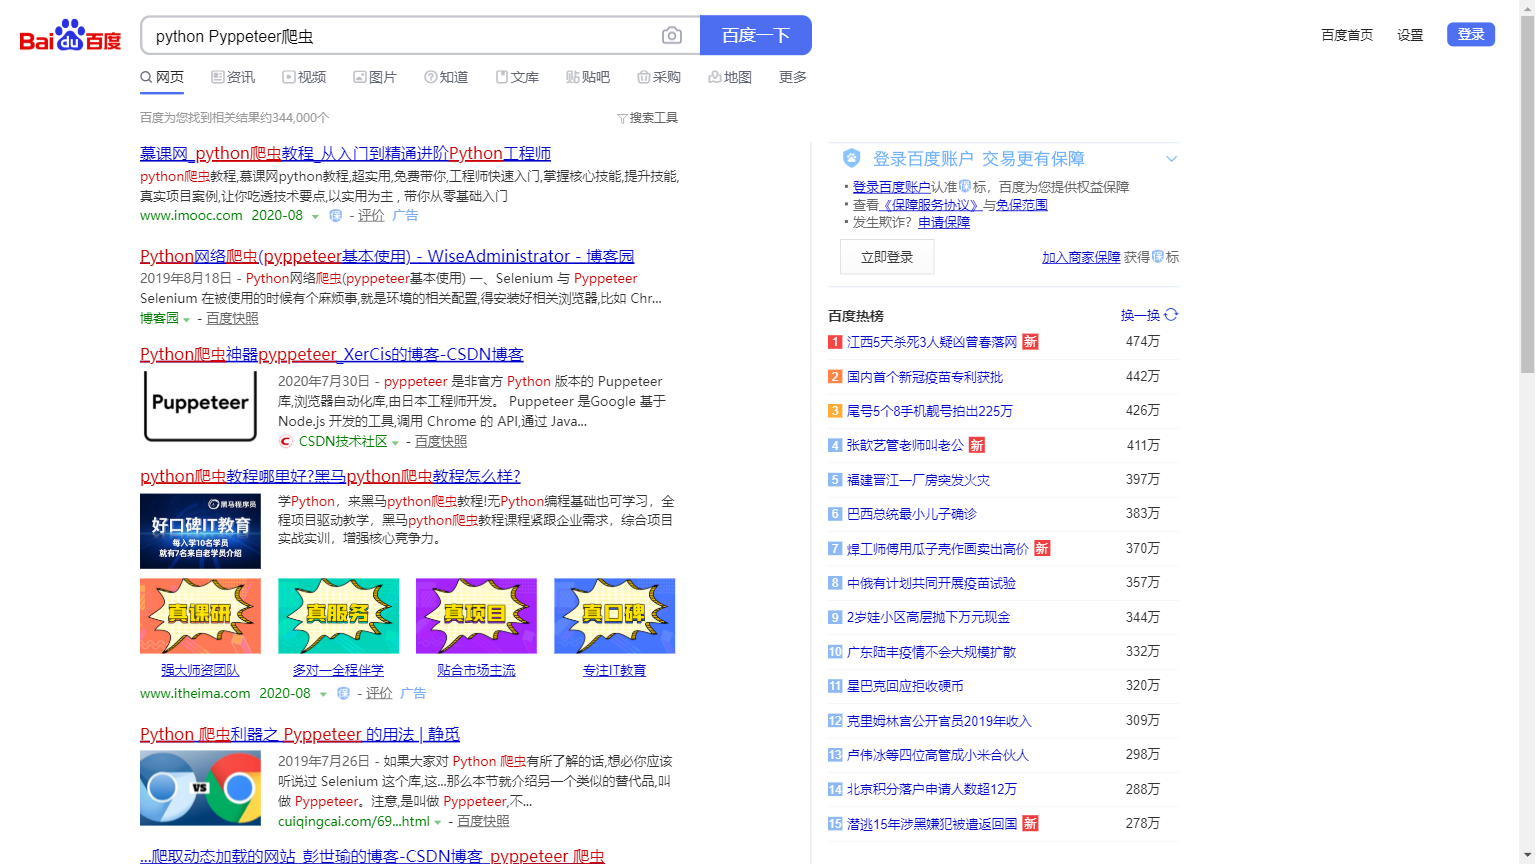Open the 黑马python爬虫教程 result title
Image resolution: width=1536 pixels, height=864 pixels.
tap(330, 476)
